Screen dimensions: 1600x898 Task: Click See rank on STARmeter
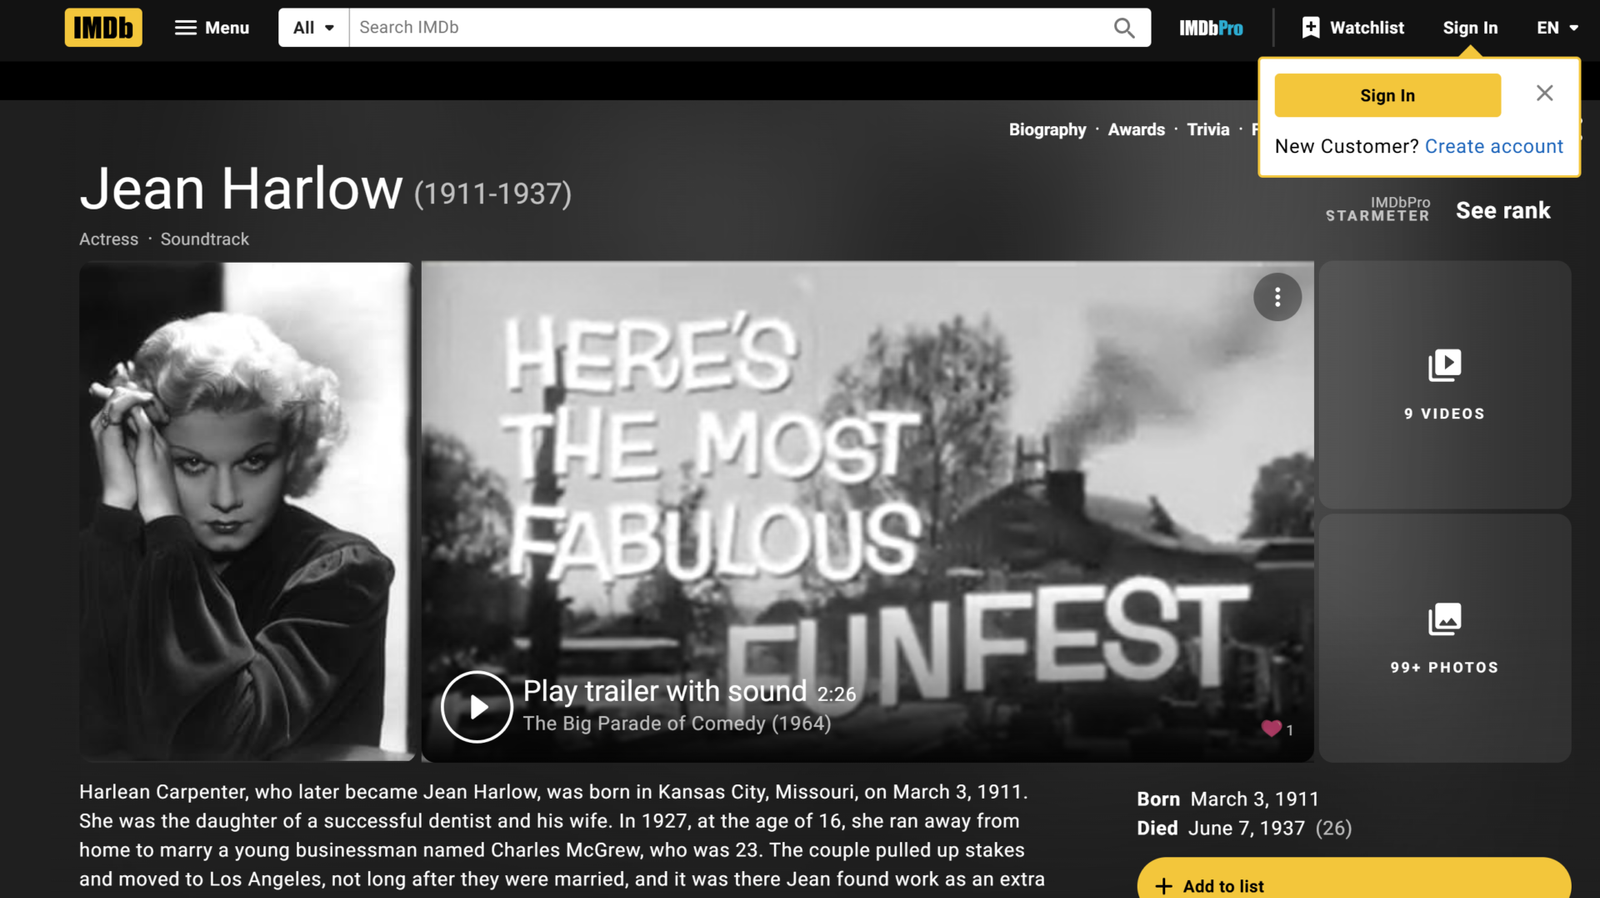[x=1502, y=211]
